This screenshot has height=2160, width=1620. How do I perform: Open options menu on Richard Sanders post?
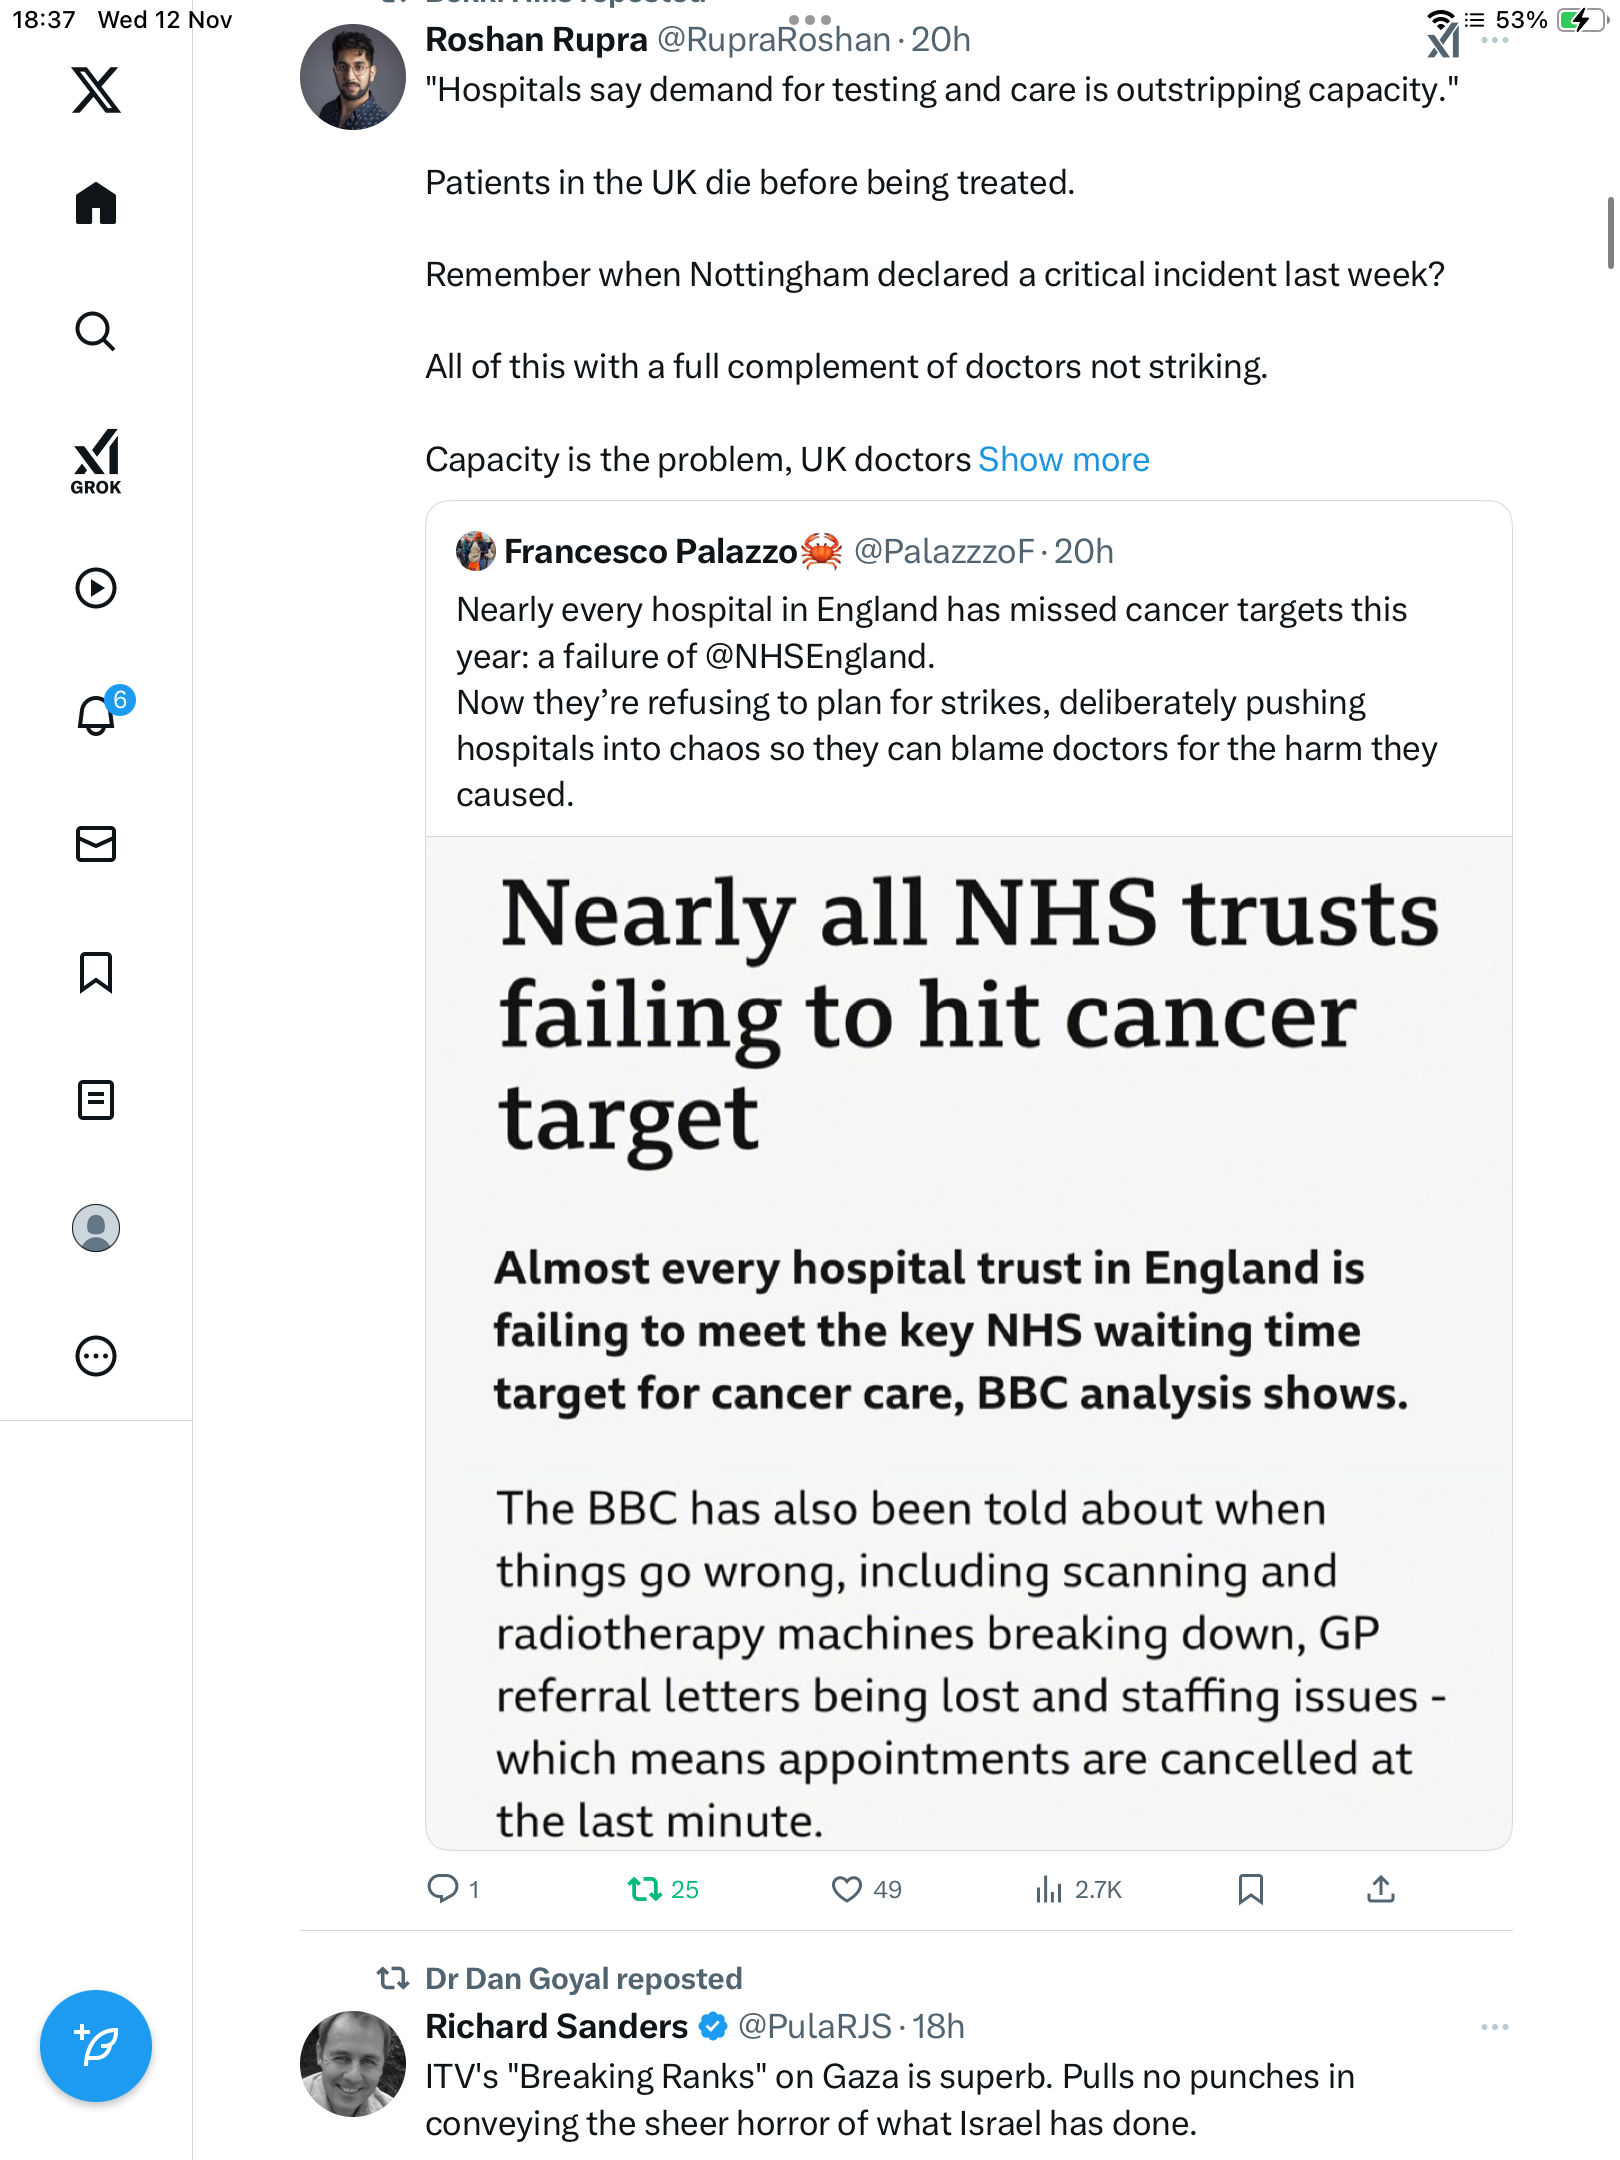click(x=1494, y=2027)
